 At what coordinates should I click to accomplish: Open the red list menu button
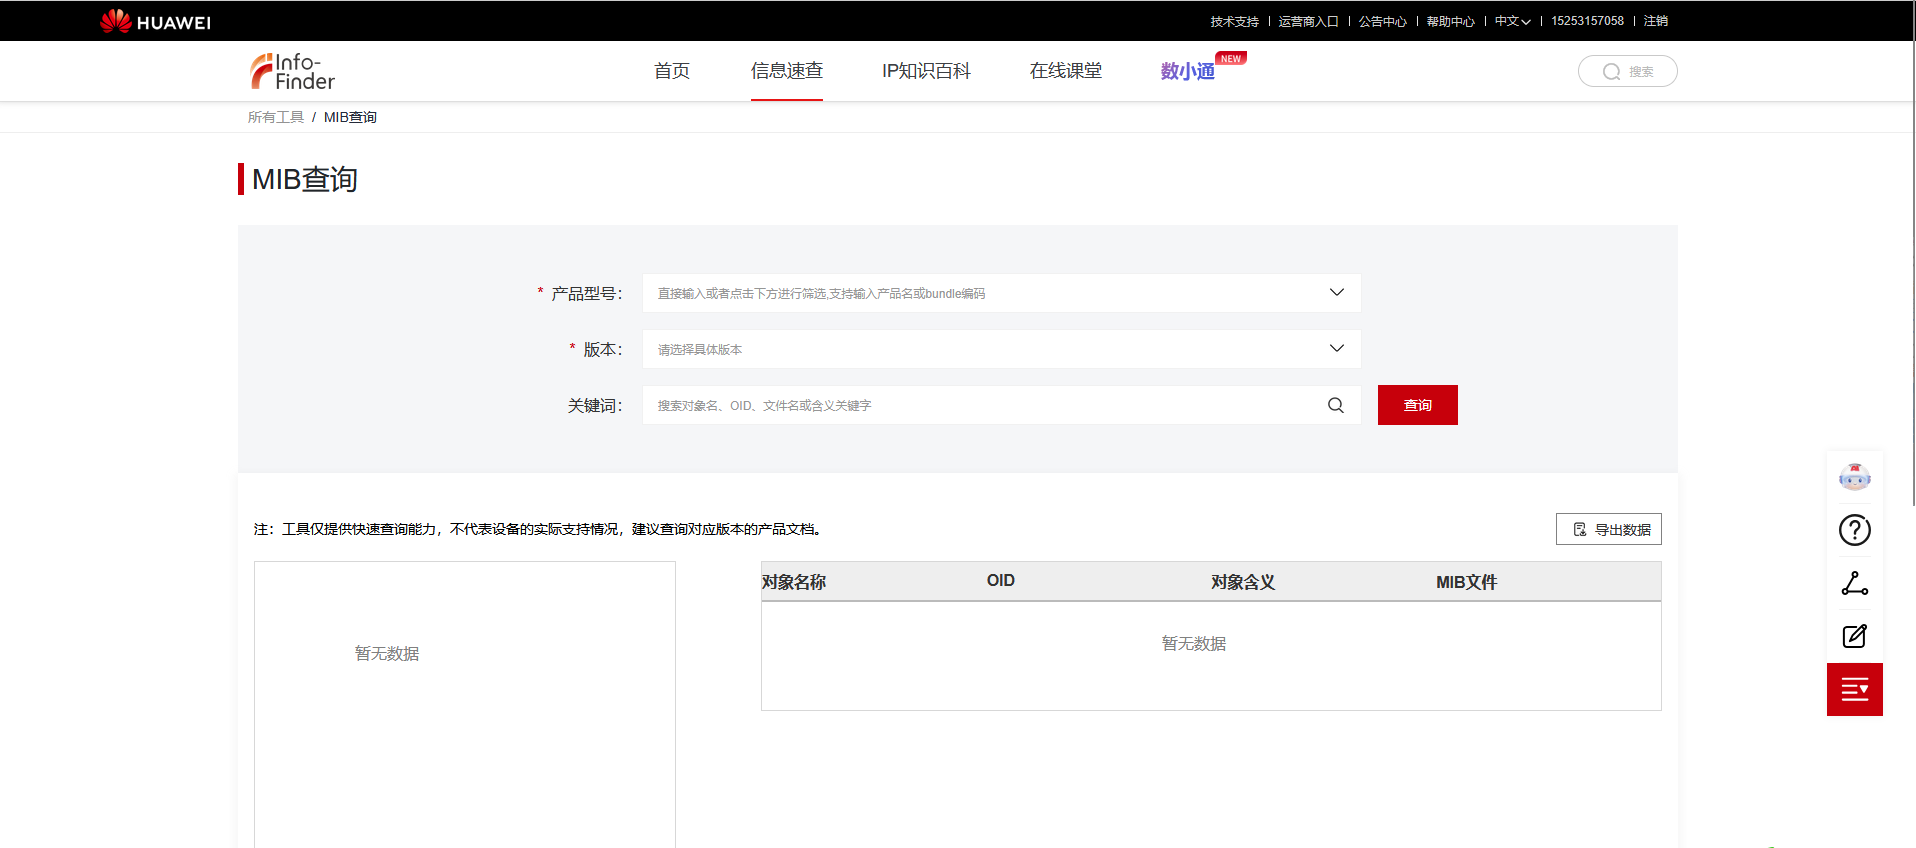pos(1855,689)
